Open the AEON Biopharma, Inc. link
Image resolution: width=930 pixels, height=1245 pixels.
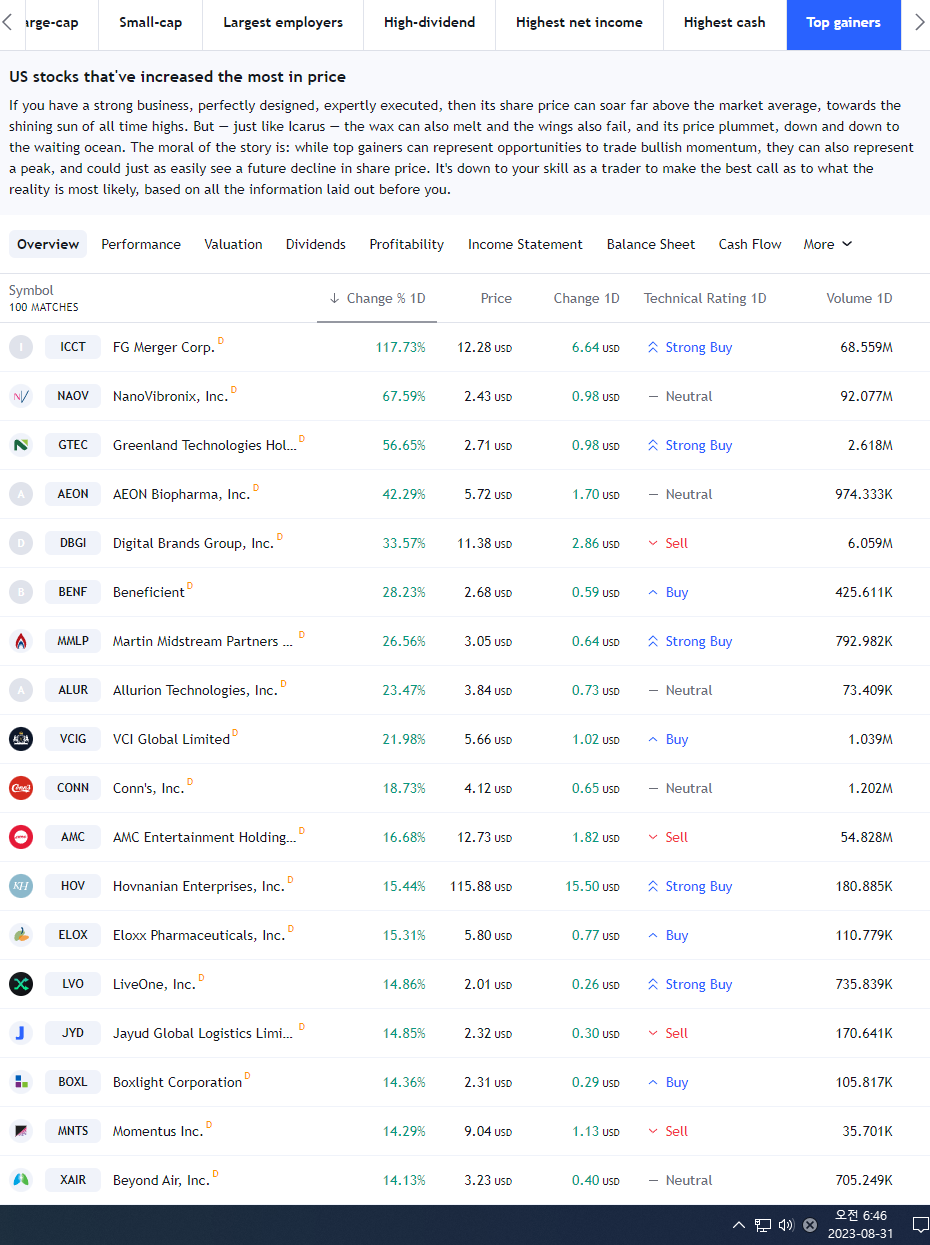pyautogui.click(x=181, y=494)
